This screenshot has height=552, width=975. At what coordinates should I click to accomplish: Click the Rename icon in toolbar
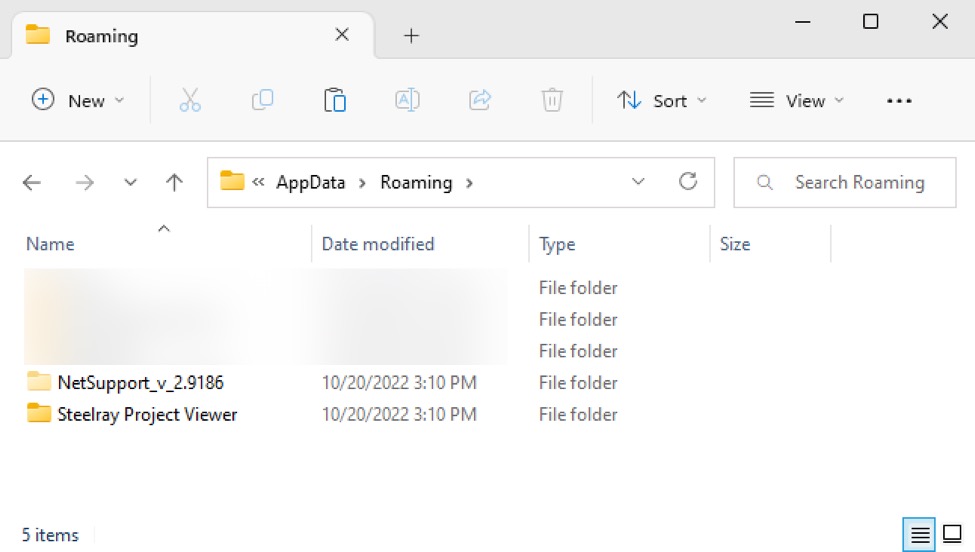[x=407, y=100]
